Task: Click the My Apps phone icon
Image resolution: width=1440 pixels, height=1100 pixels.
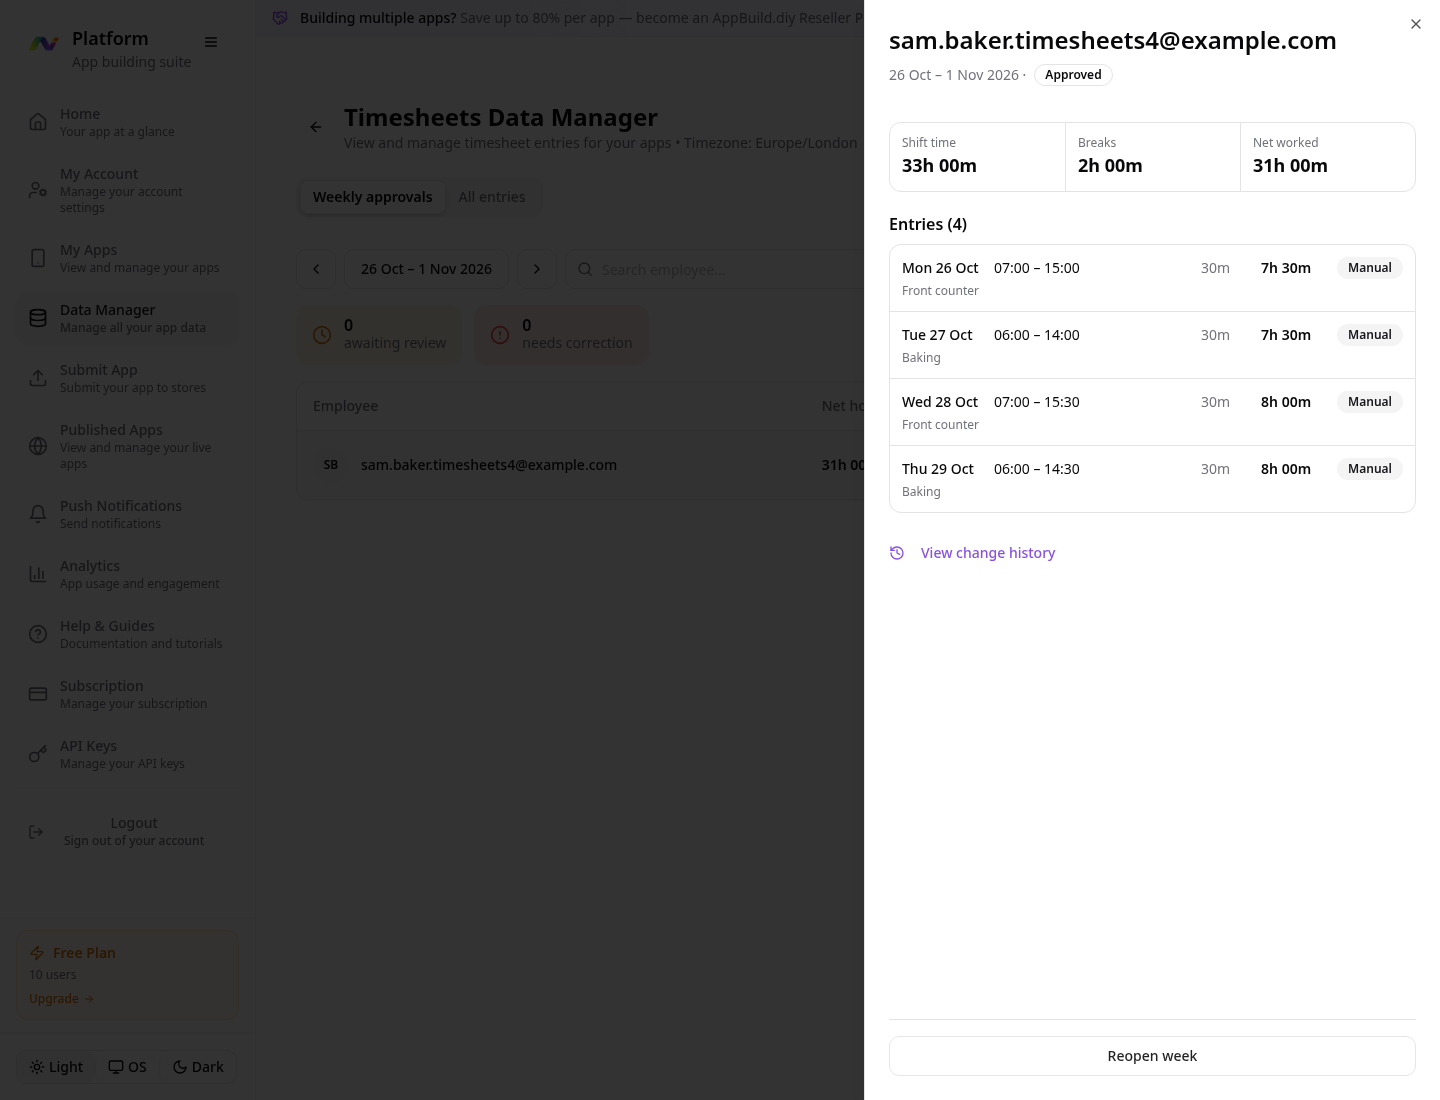Action: 38,258
